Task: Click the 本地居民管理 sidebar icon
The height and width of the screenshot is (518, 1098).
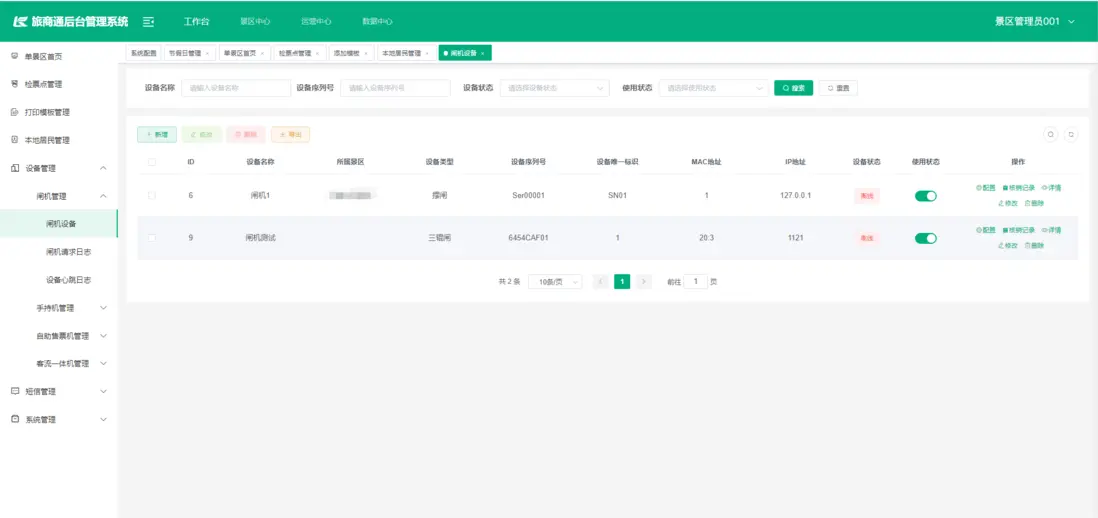Action: pos(15,140)
